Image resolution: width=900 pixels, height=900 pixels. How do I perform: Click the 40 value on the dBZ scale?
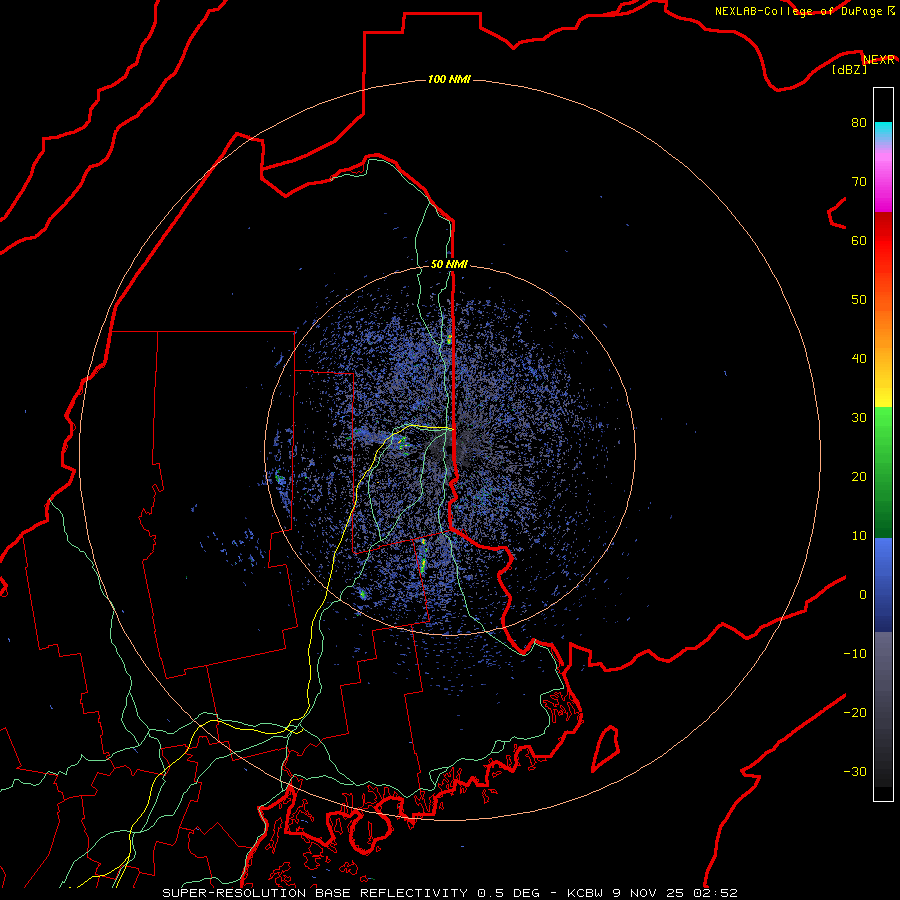859,359
